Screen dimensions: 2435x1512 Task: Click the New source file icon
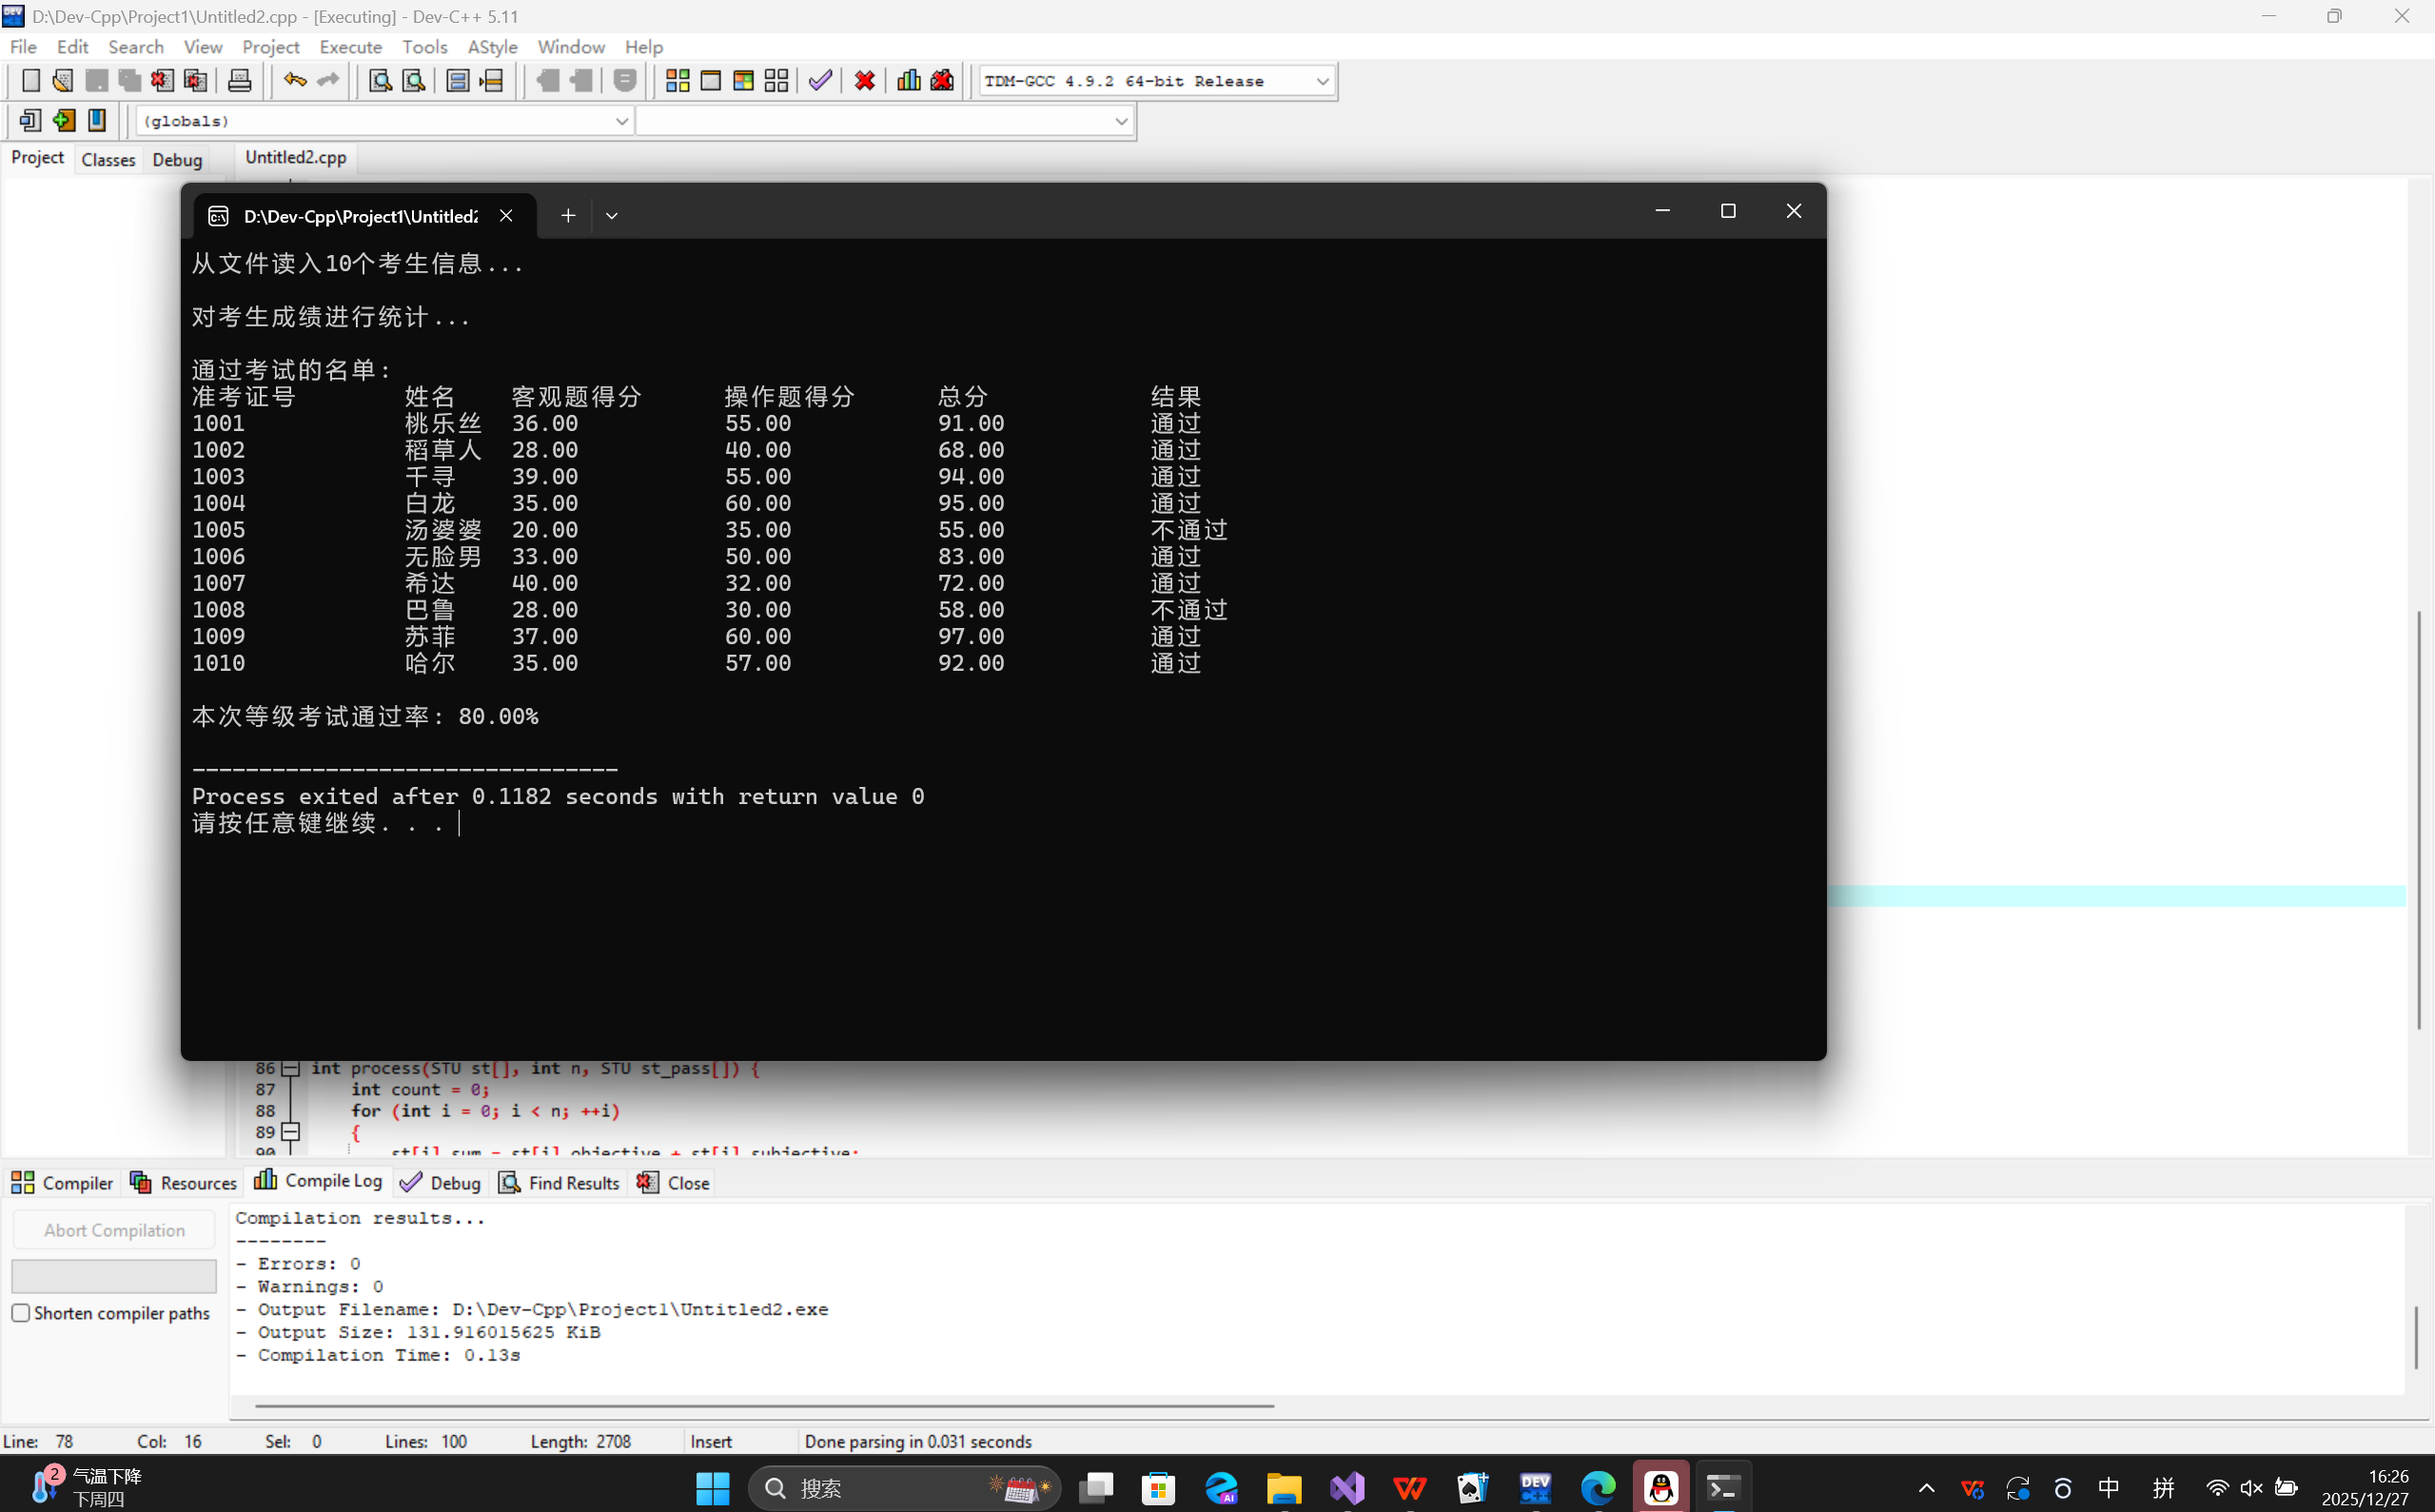click(30, 81)
